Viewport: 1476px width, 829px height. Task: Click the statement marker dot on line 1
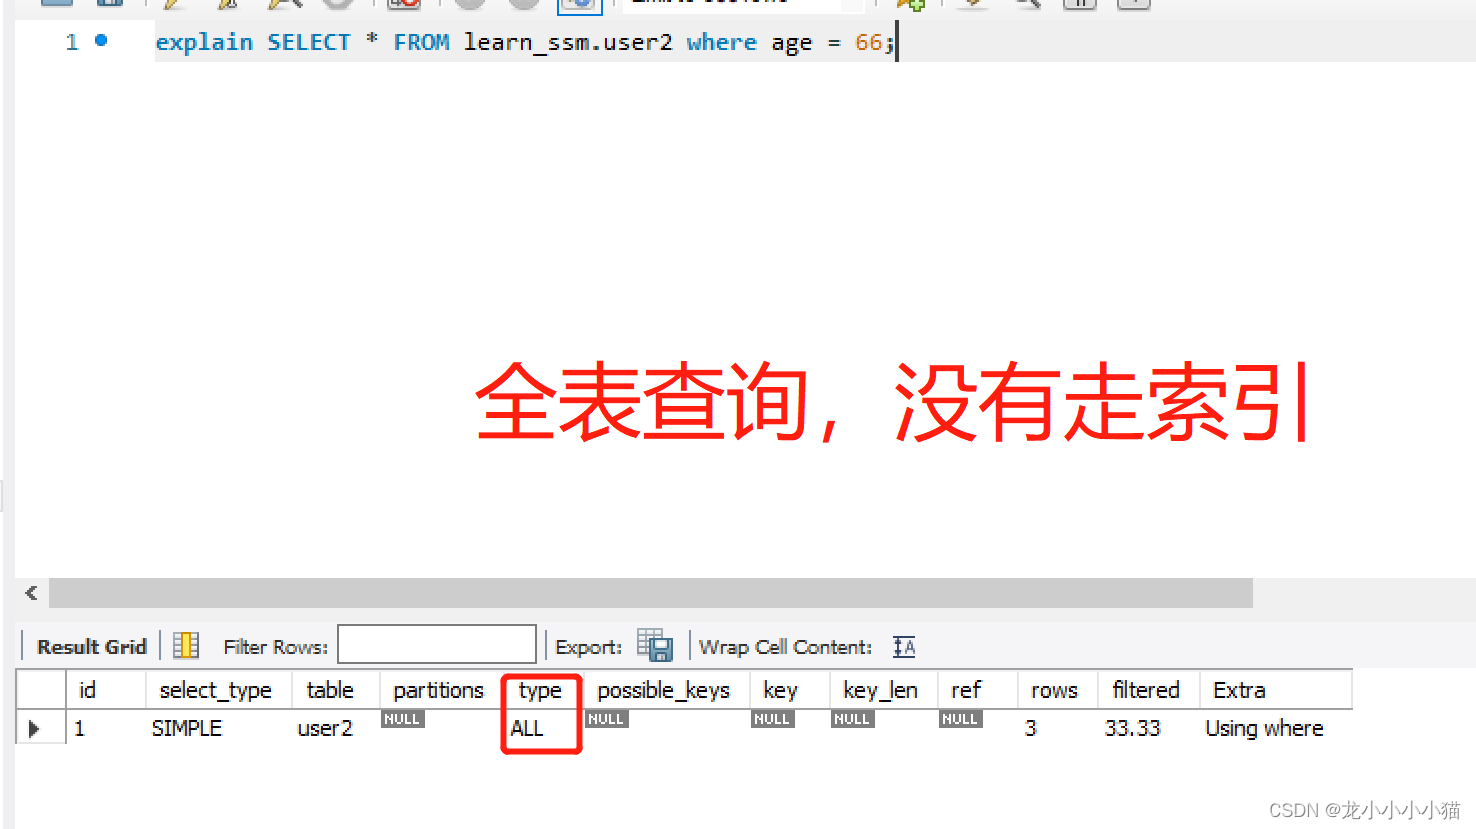[x=101, y=40]
